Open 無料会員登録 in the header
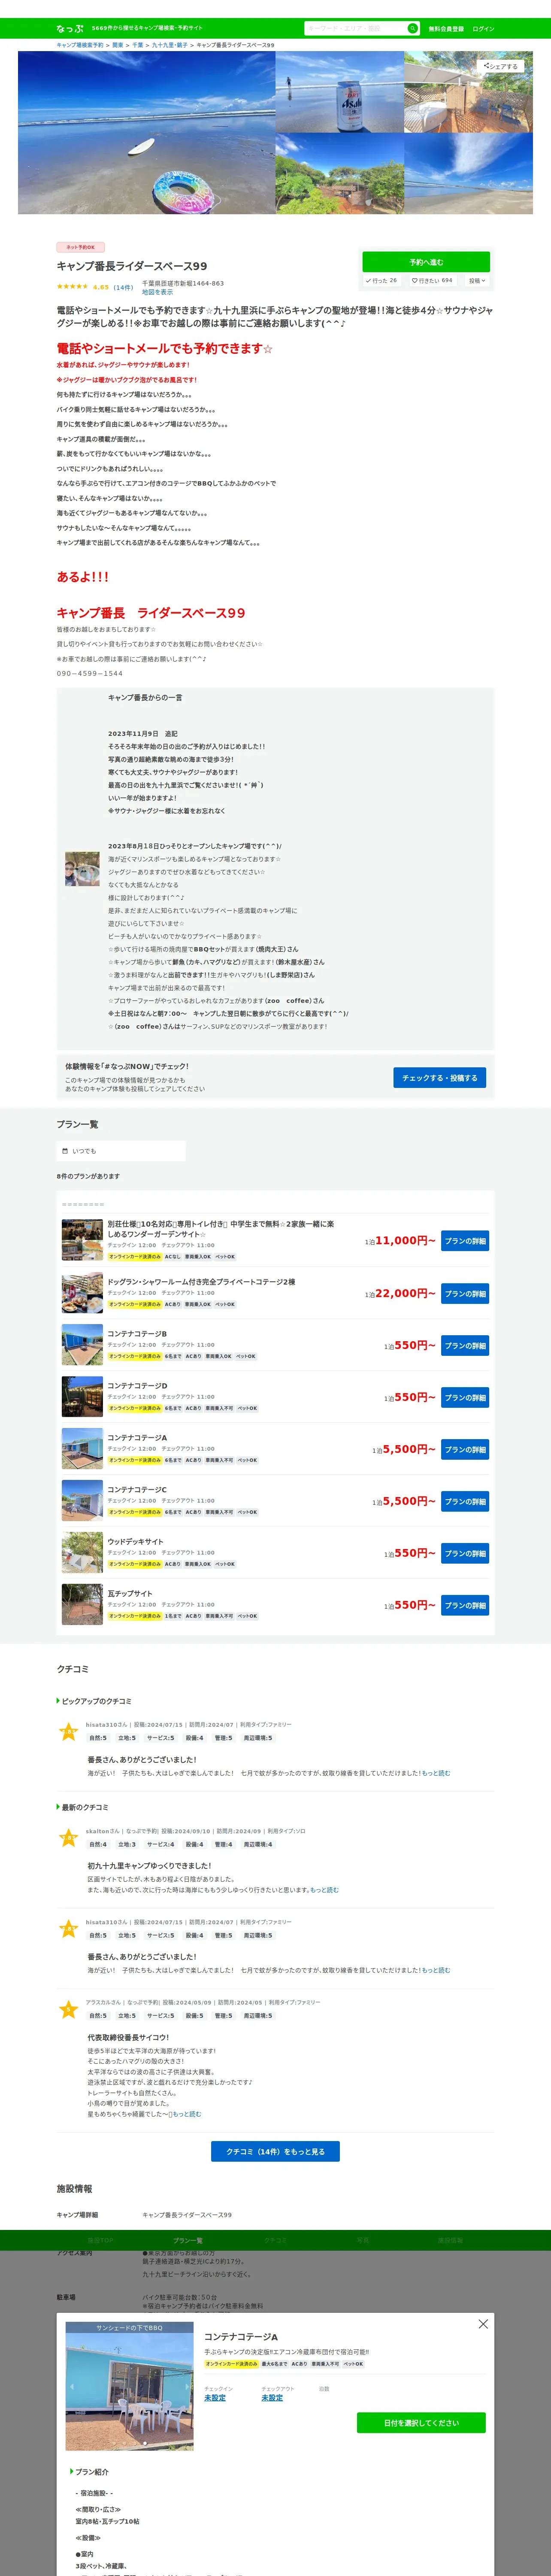Image resolution: width=551 pixels, height=2576 pixels. (446, 29)
